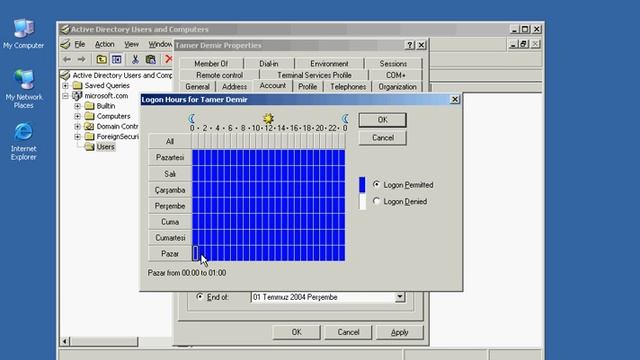Click the Cut scissors toolbar icon
Image resolution: width=640 pixels, height=360 pixels.
click(135, 60)
